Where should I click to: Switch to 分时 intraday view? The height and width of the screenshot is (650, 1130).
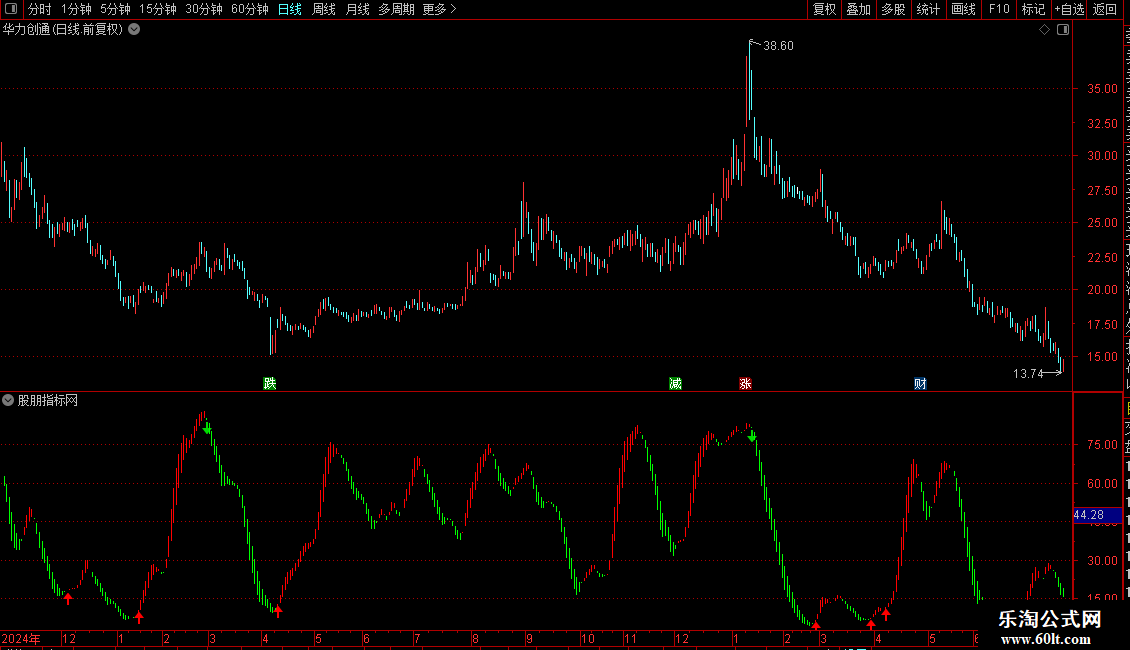[x=40, y=9]
